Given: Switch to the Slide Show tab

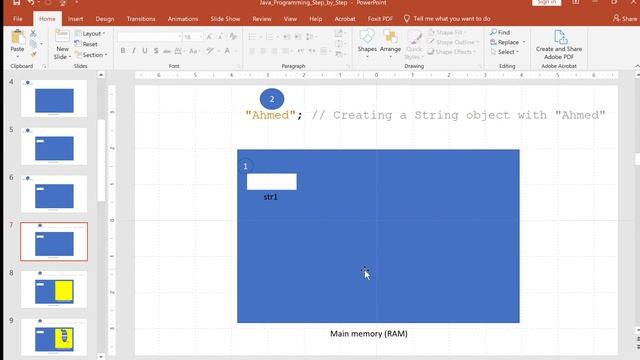Looking at the screenshot, I should pyautogui.click(x=225, y=19).
